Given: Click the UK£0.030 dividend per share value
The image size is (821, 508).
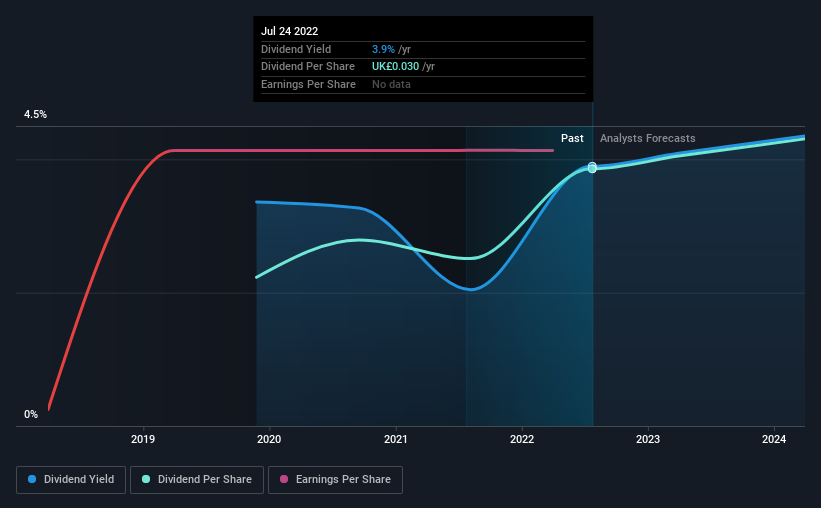Looking at the screenshot, I should coord(395,67).
